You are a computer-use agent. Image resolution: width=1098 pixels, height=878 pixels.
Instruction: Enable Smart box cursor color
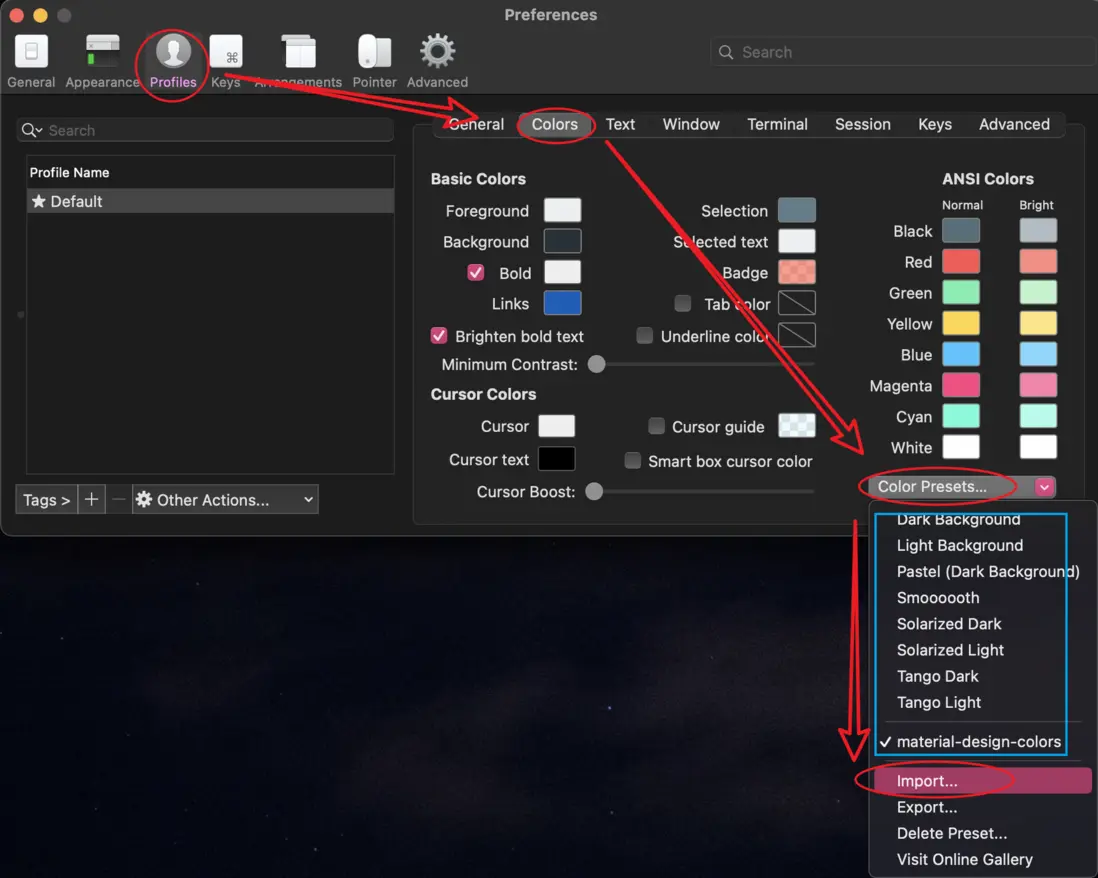pos(632,460)
